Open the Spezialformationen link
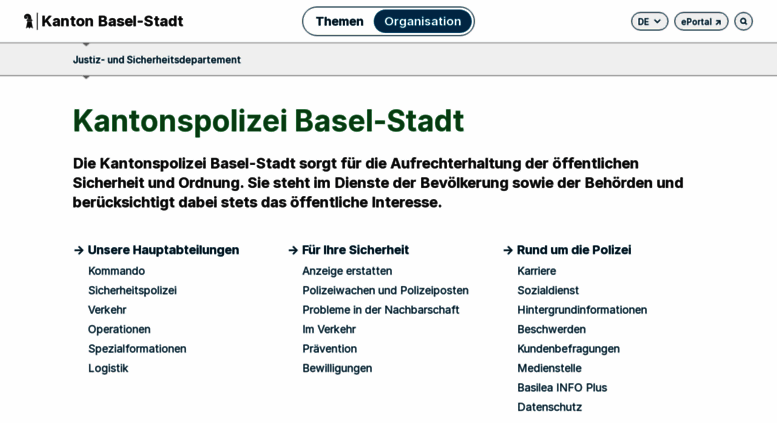777x423 pixels. point(137,349)
